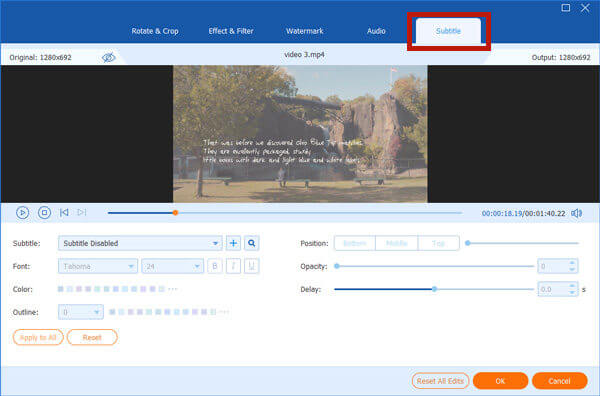
Task: Search subtitles online with magnifier icon
Action: (251, 243)
